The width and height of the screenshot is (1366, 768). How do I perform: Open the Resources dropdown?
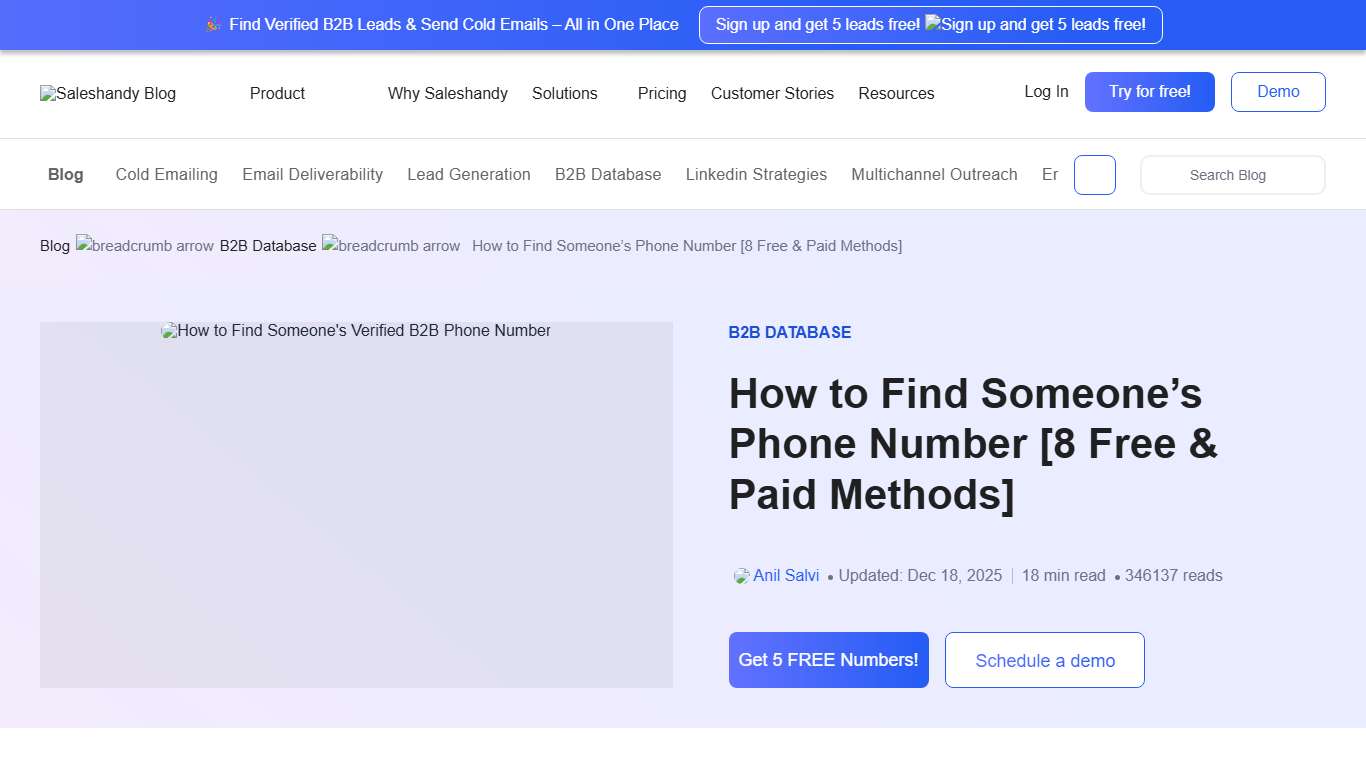896,93
